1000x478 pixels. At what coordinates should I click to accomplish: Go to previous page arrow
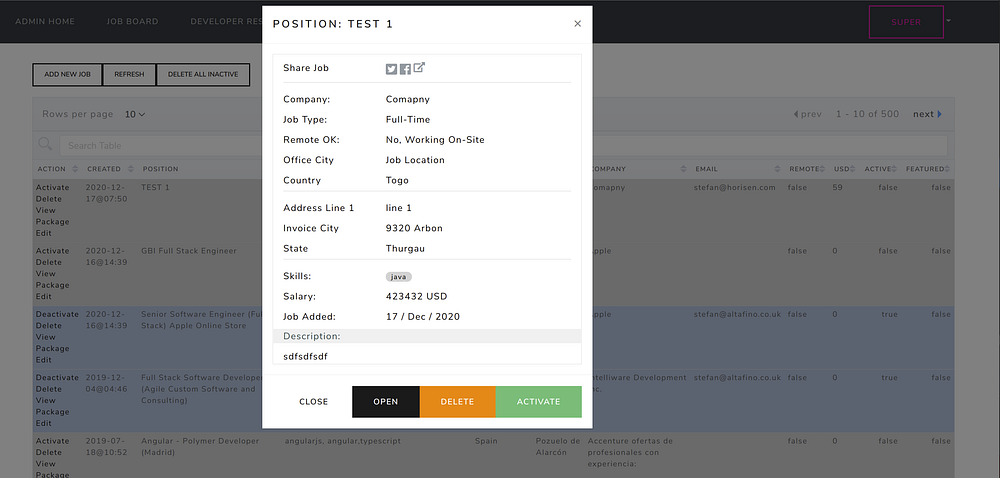(x=796, y=114)
